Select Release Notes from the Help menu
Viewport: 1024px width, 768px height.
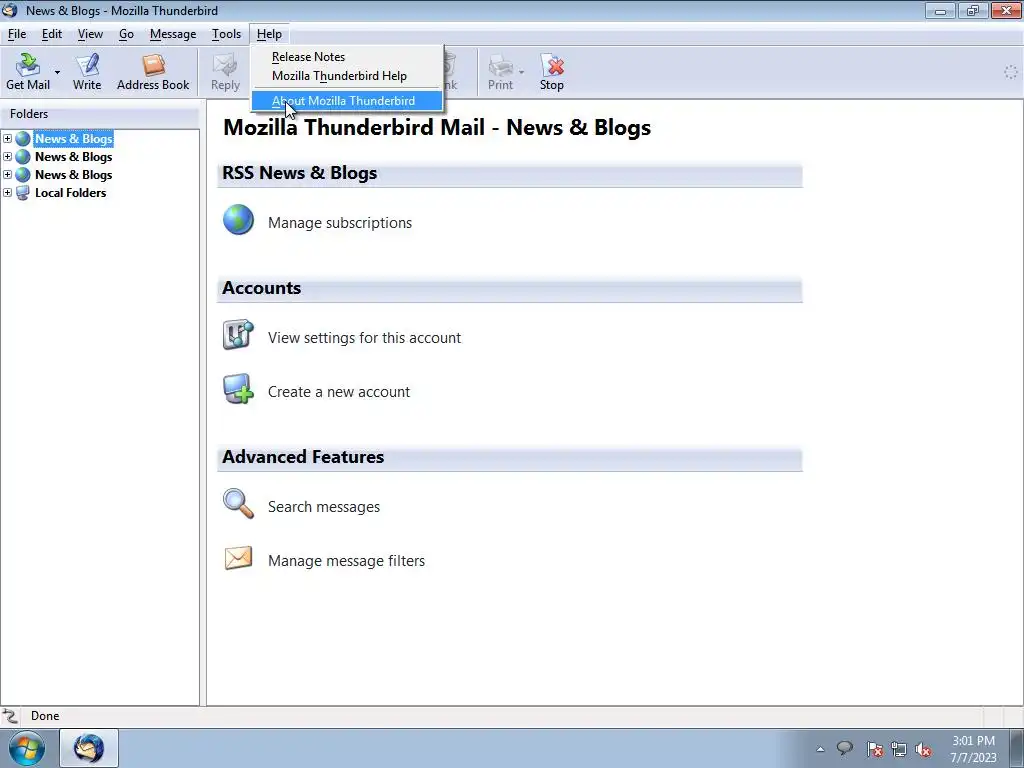point(308,57)
